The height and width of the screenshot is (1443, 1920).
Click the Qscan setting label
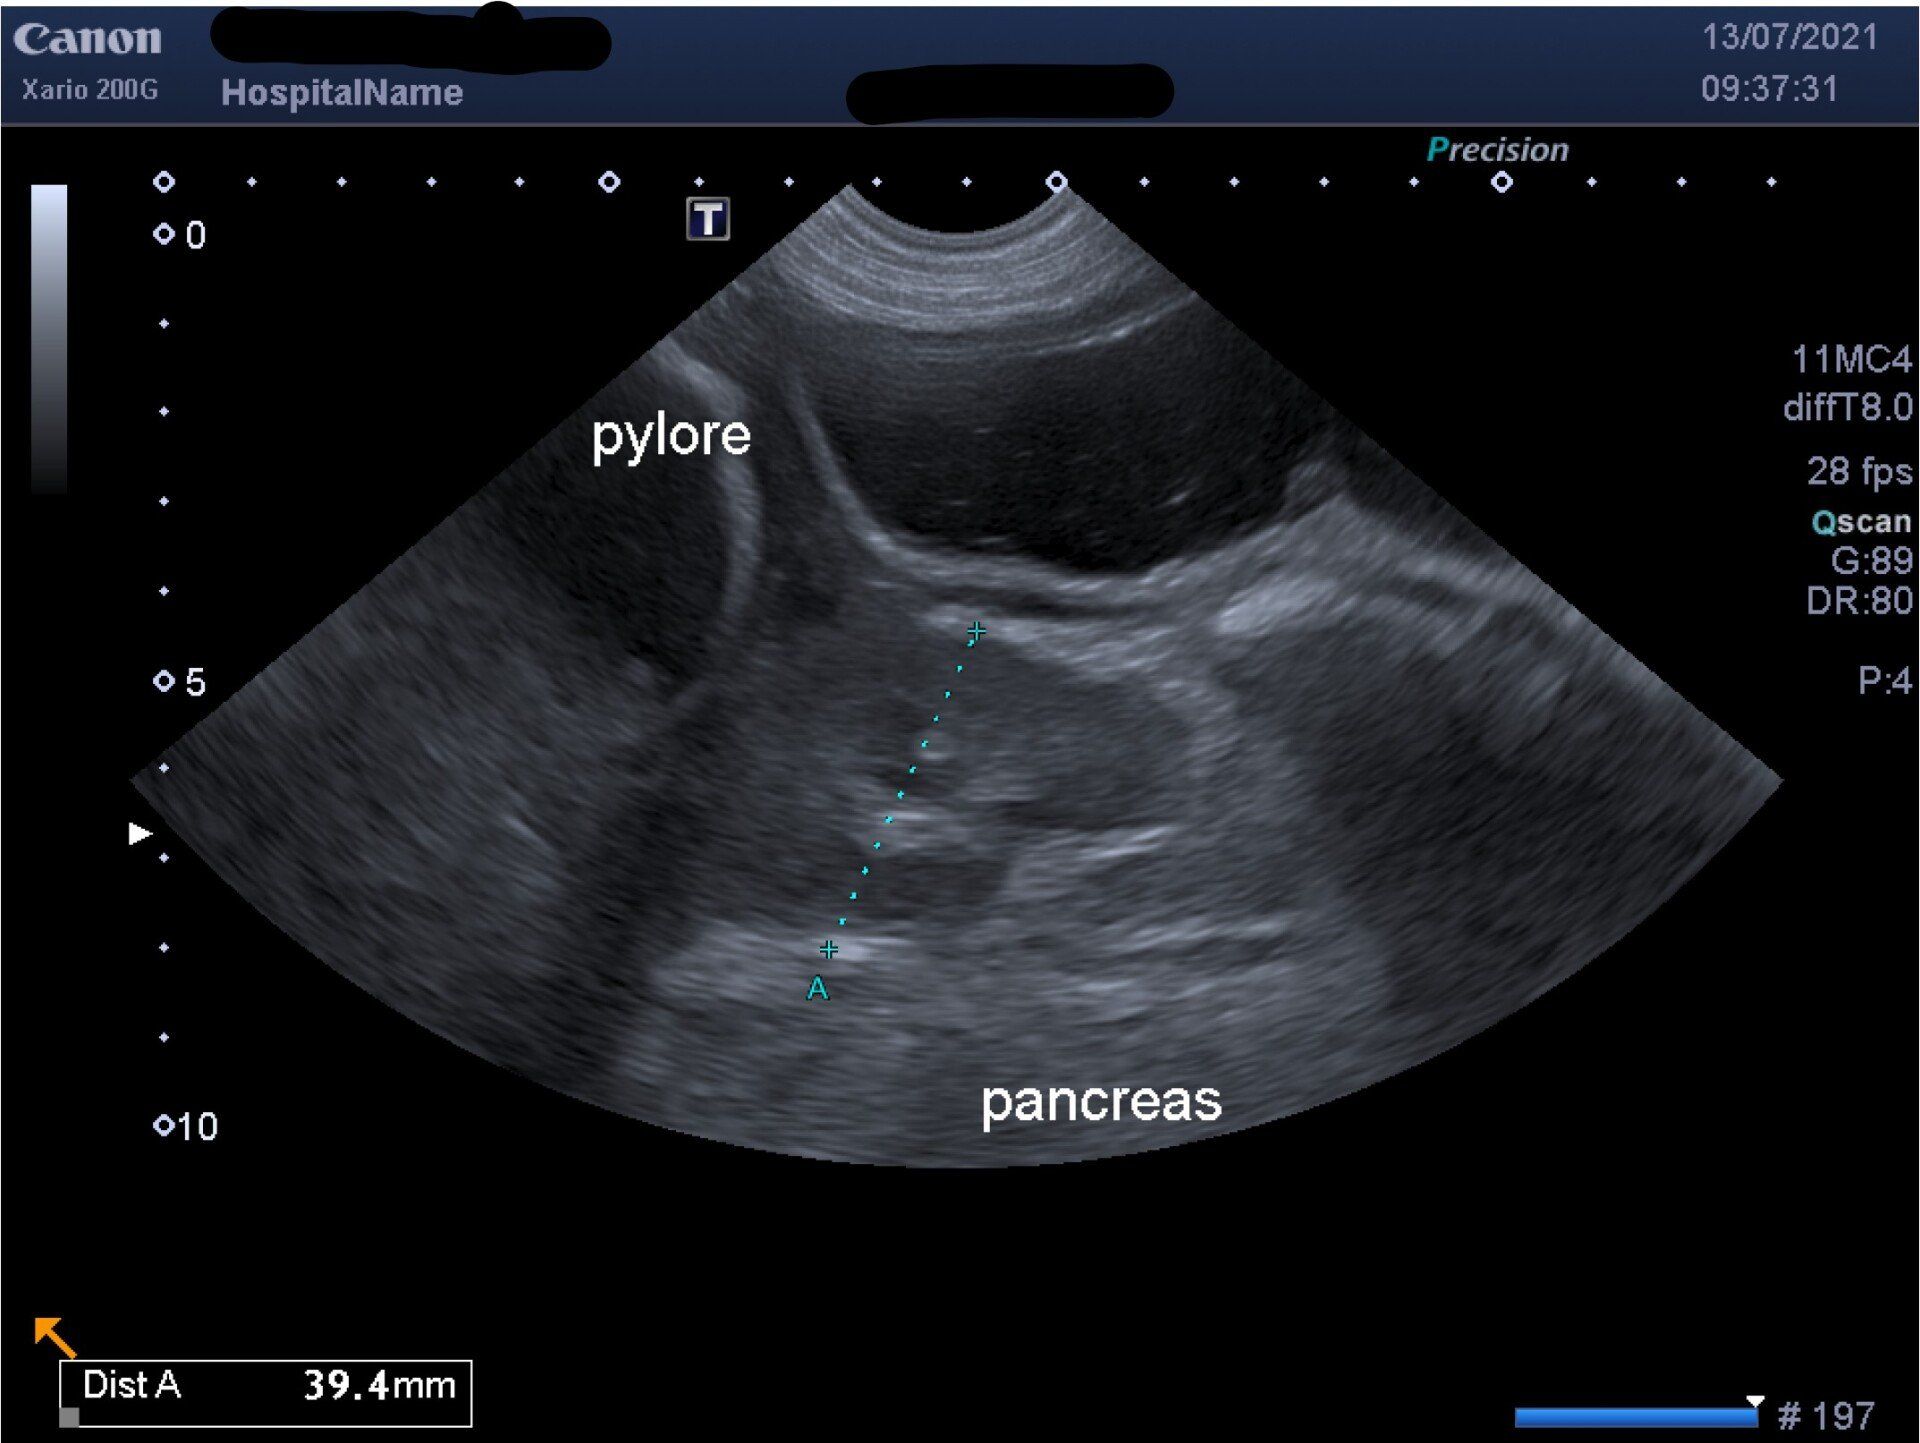point(1860,521)
